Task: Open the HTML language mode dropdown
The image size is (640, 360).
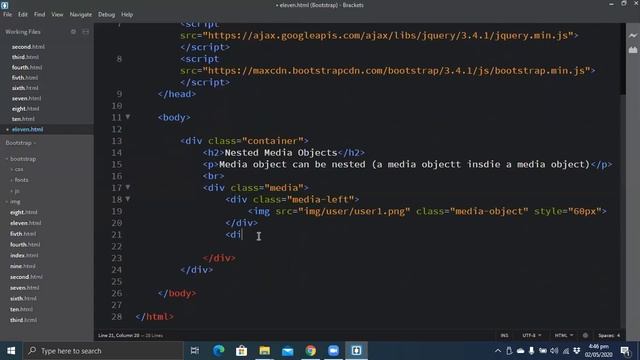Action: pos(564,335)
